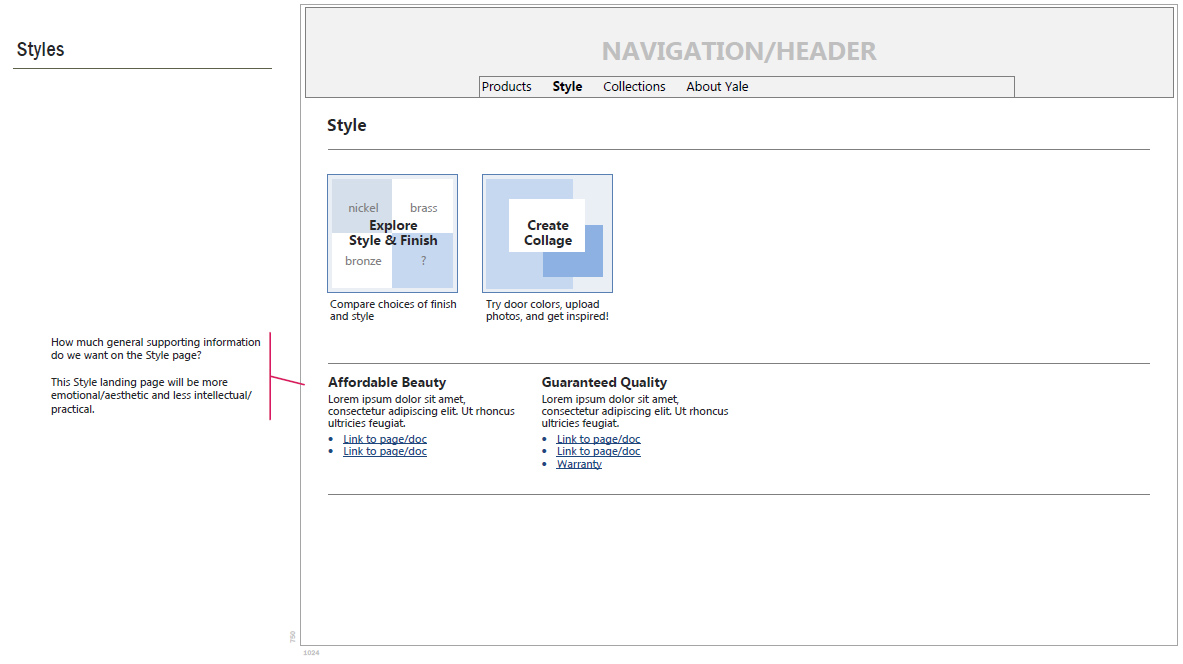Go to About Yale page

[x=717, y=87]
